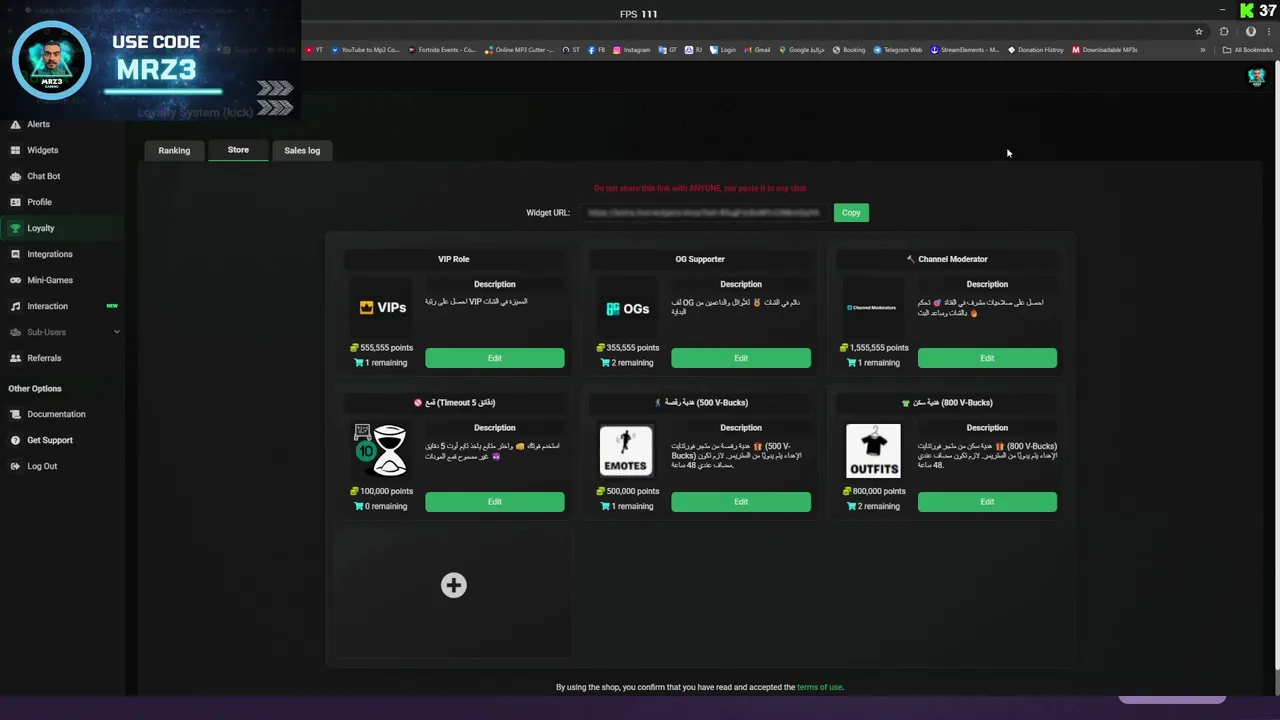This screenshot has height=720, width=1280.
Task: Click the OGs item thumbnail
Action: coord(628,308)
